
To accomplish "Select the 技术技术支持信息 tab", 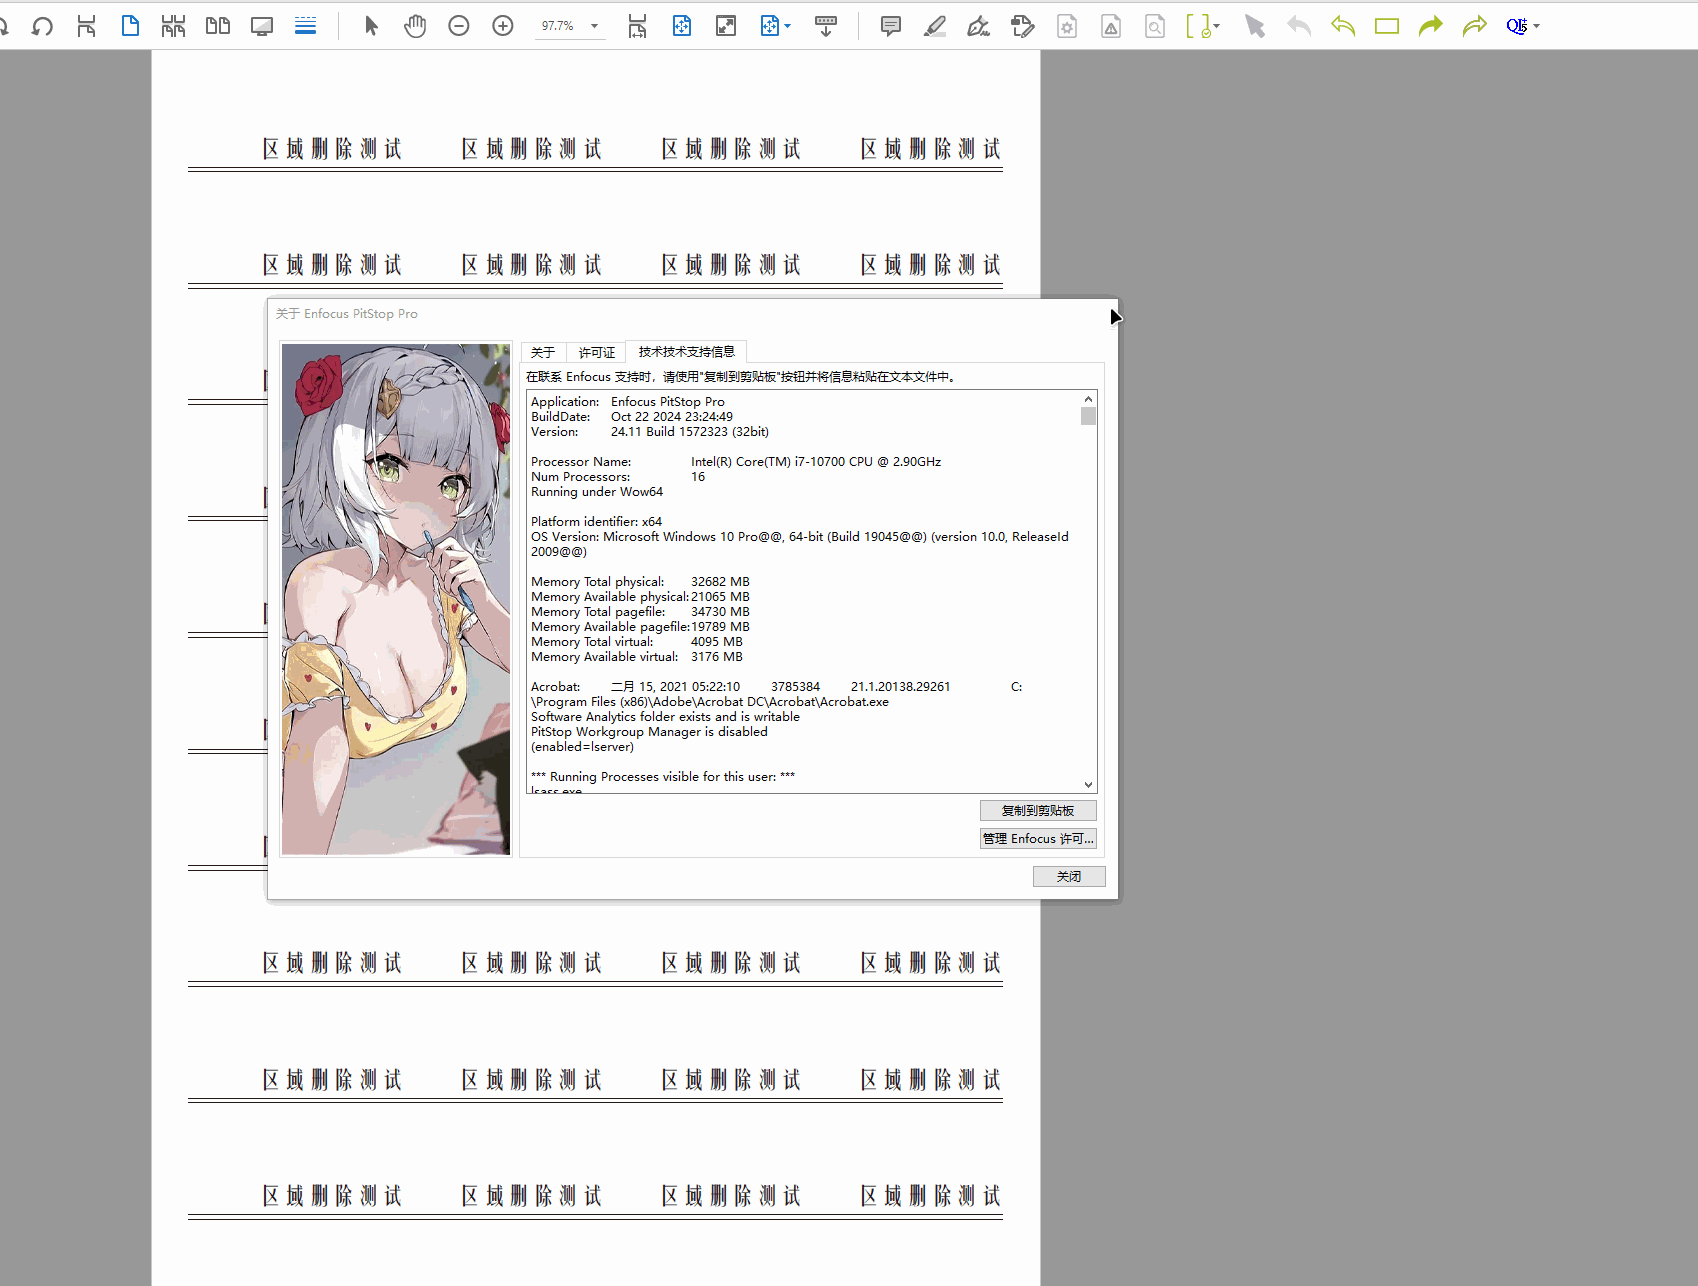I will 687,352.
